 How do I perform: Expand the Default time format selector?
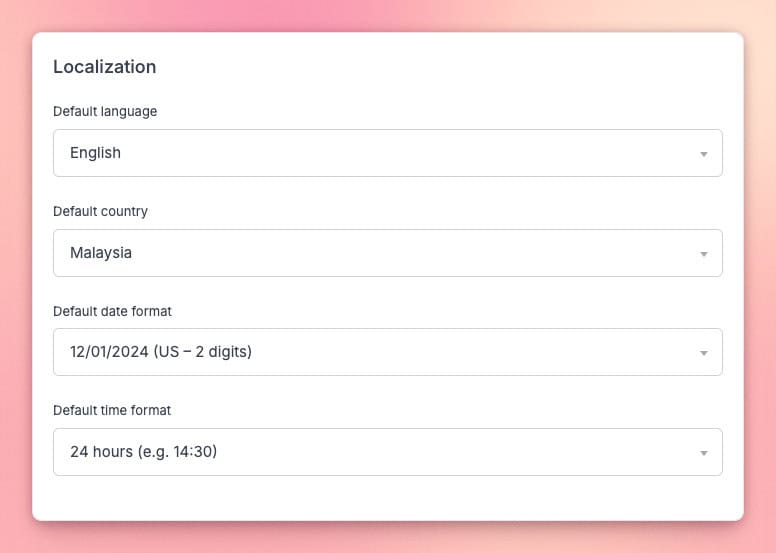tap(387, 452)
